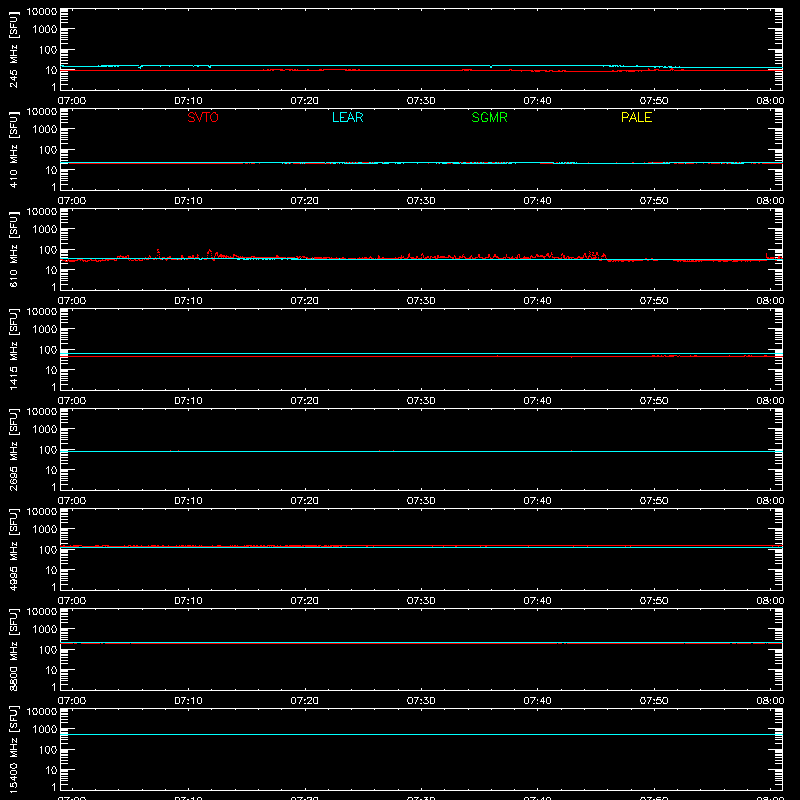Image resolution: width=800 pixels, height=800 pixels.
Task: Click 07:30 under the 1415 MHz panel
Action: point(421,401)
